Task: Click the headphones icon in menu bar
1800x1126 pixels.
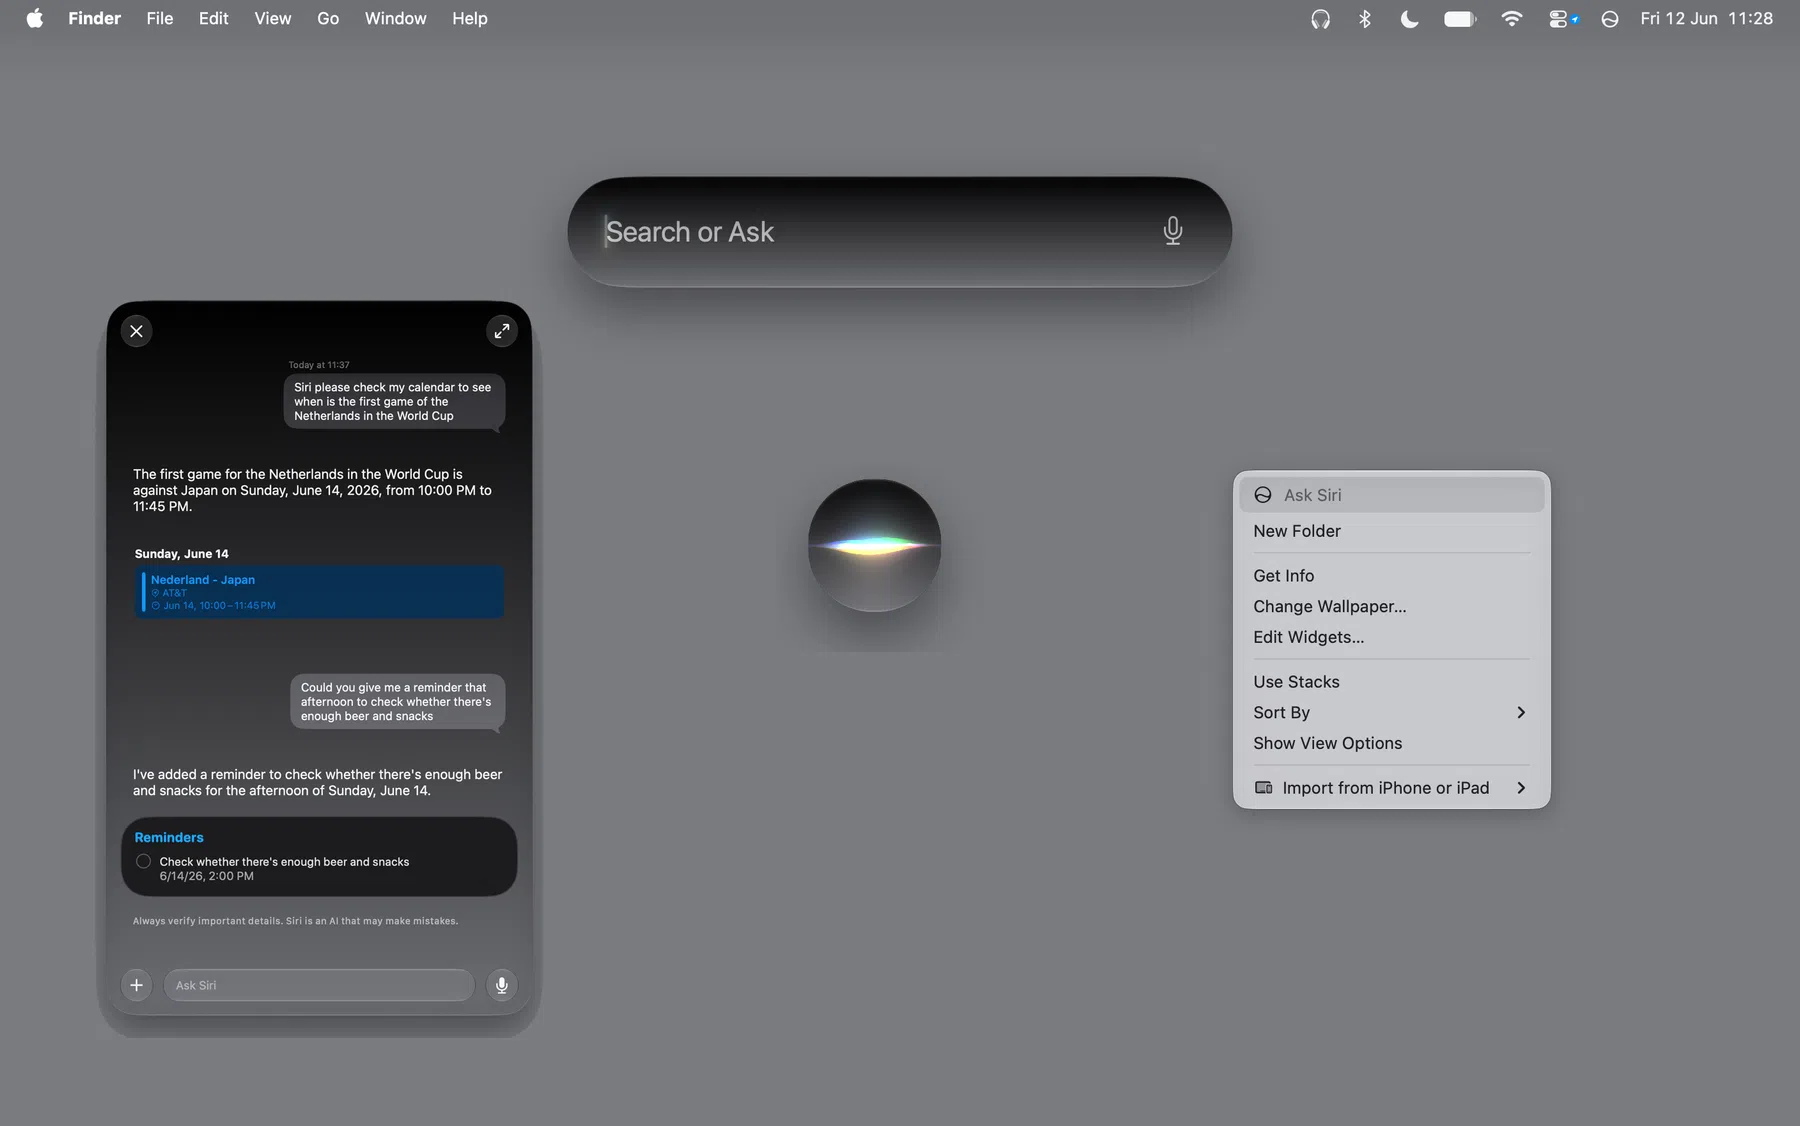Action: pyautogui.click(x=1320, y=19)
